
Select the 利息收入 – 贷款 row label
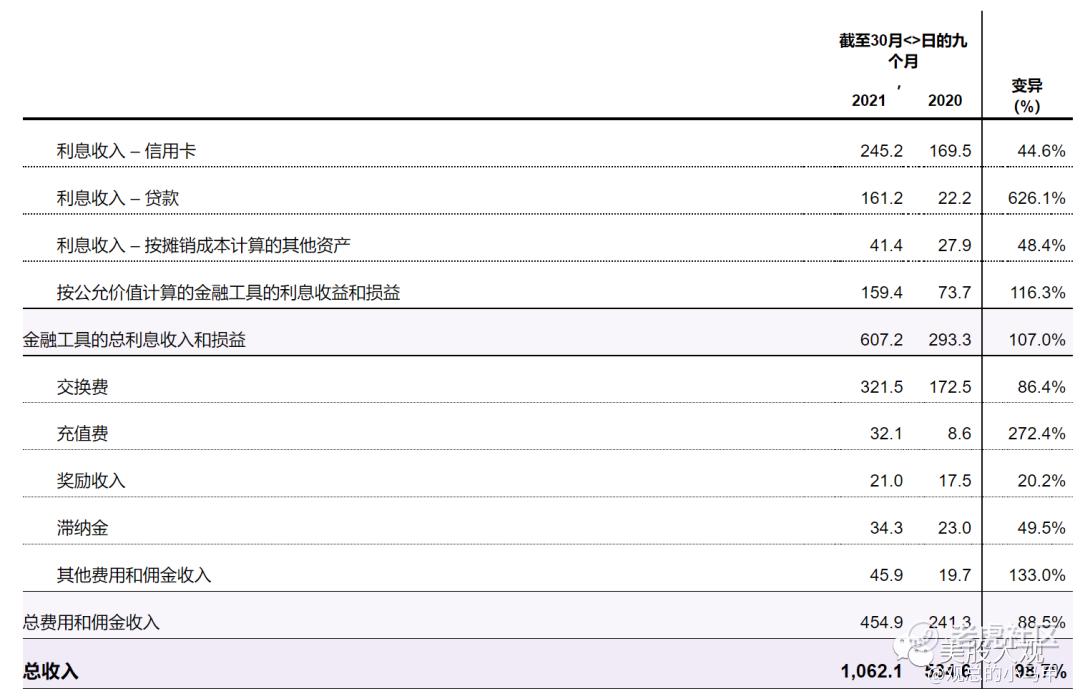[x=118, y=198]
